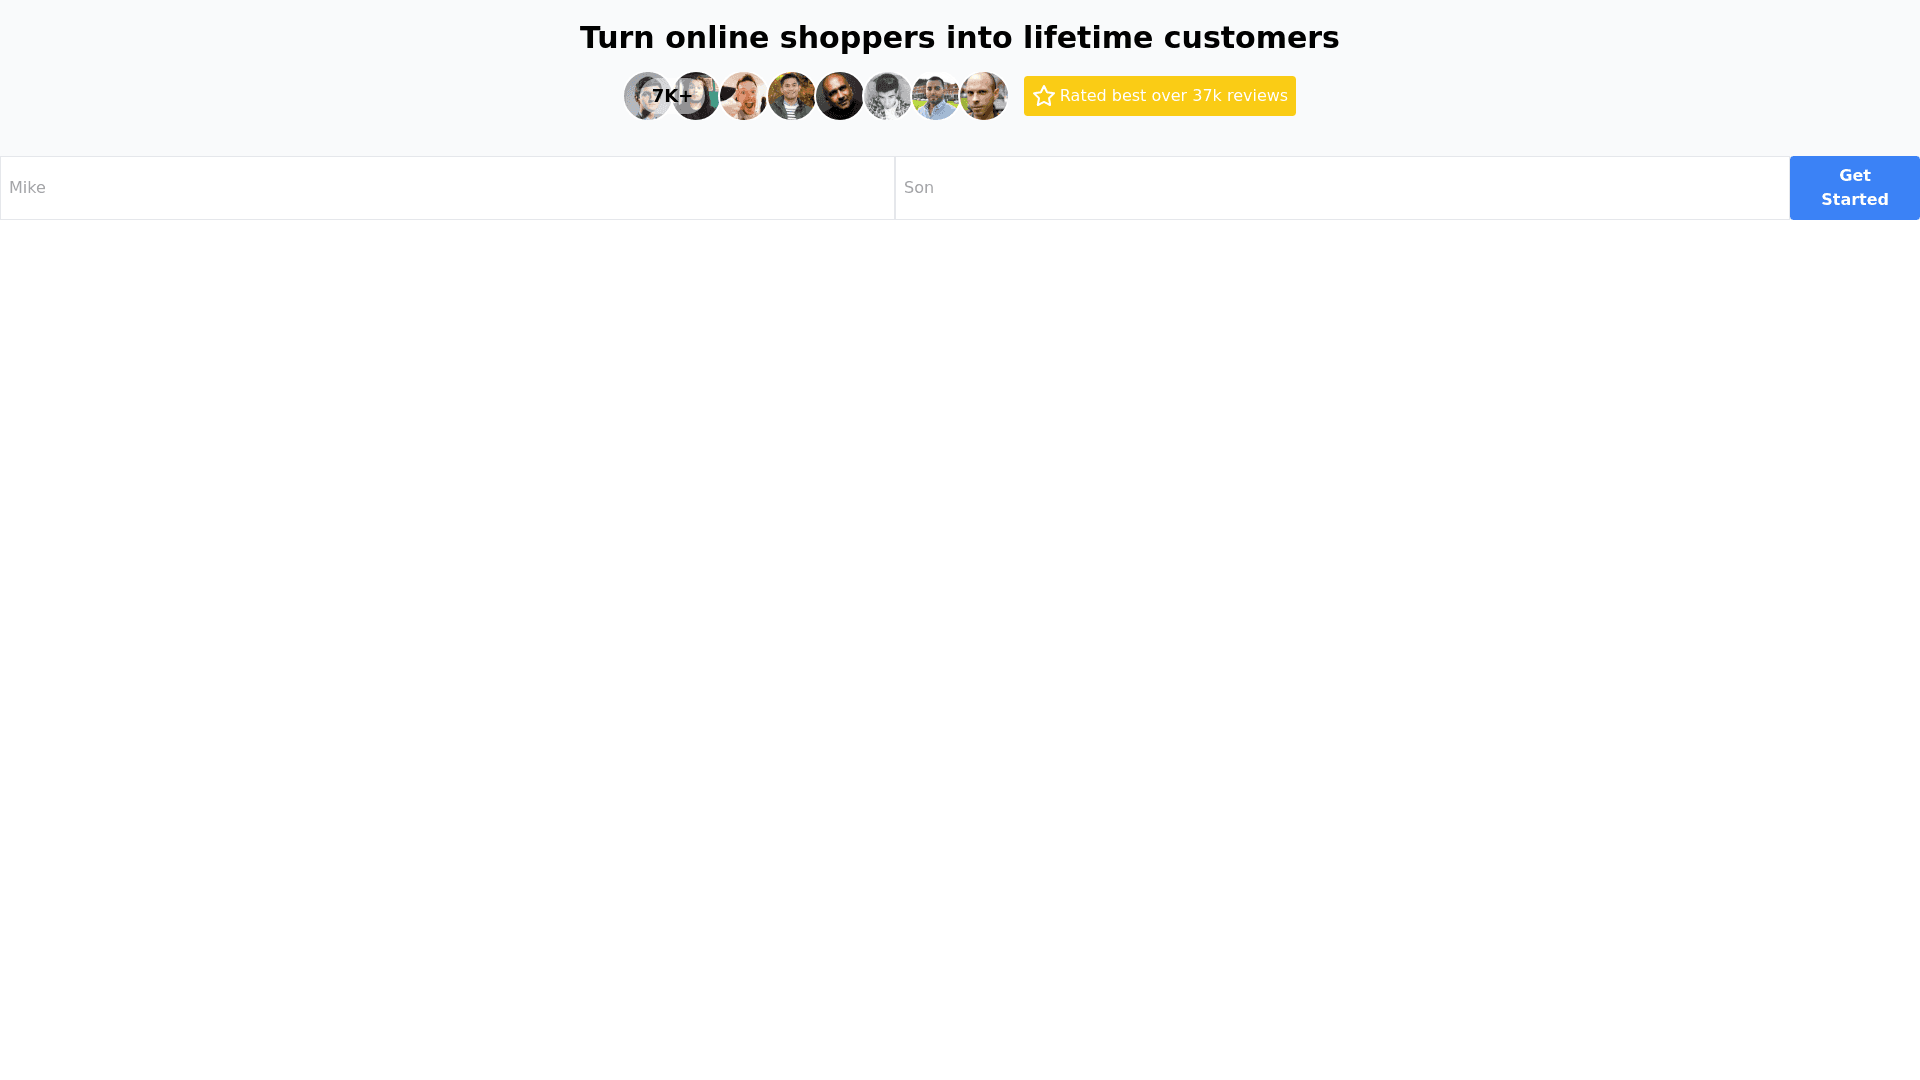This screenshot has height=1080, width=1920.
Task: Click the excited red-haired man avatar
Action: coord(744,96)
